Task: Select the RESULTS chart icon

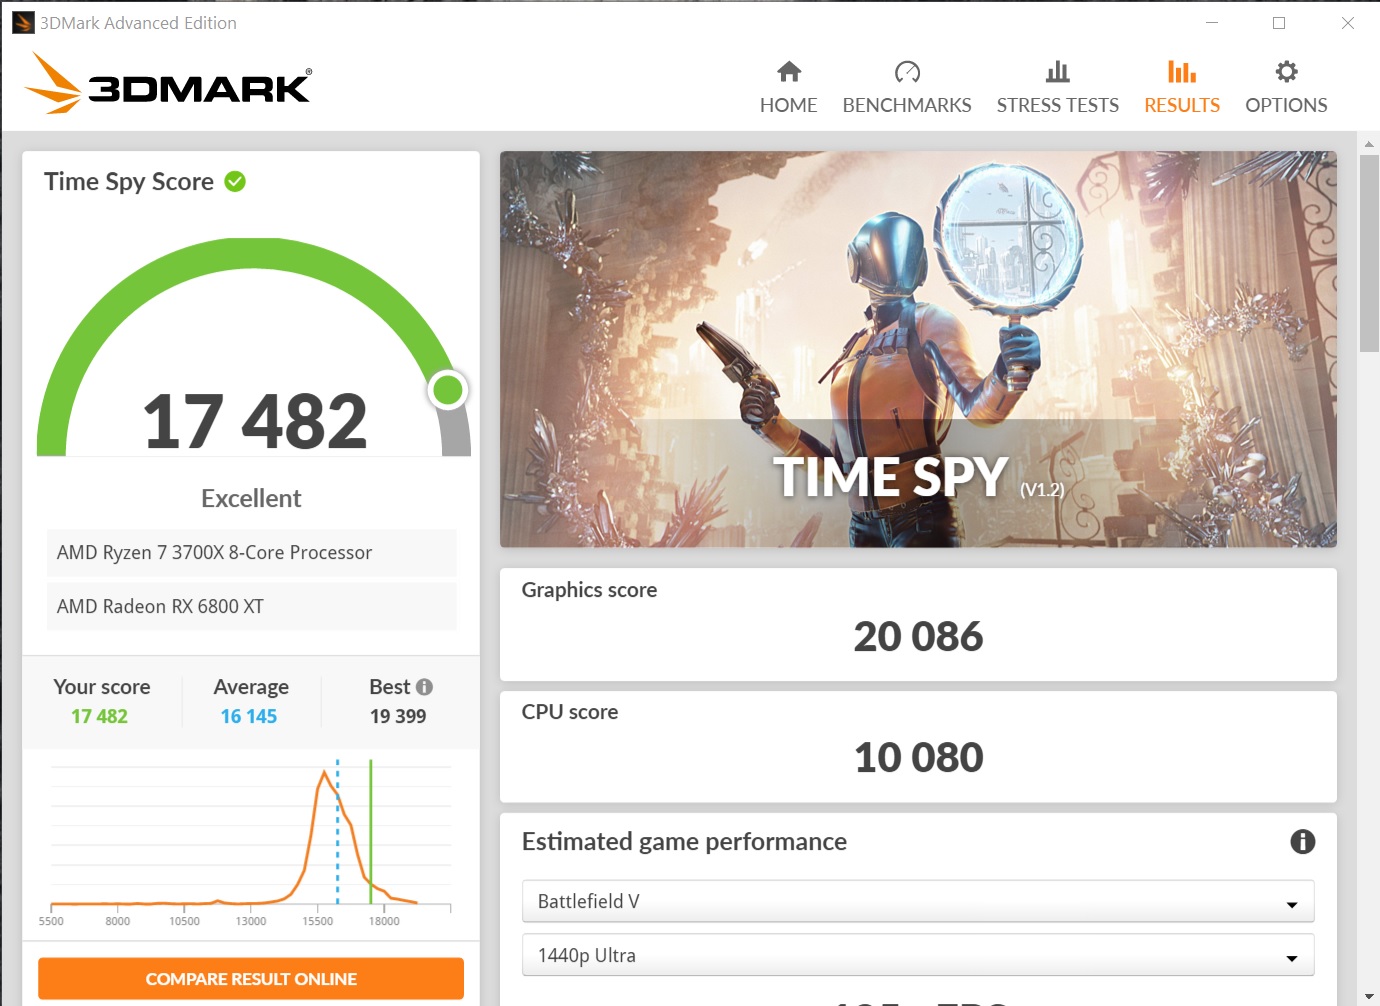Action: [1182, 71]
